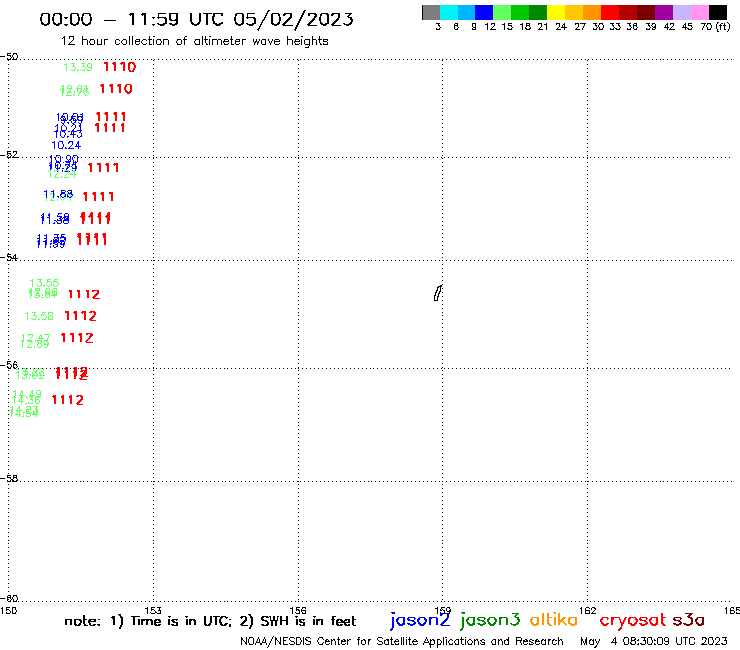Click the red '1112' time beside 13.58
Image resolution: width=740 pixels, height=650 pixels.
80,316
